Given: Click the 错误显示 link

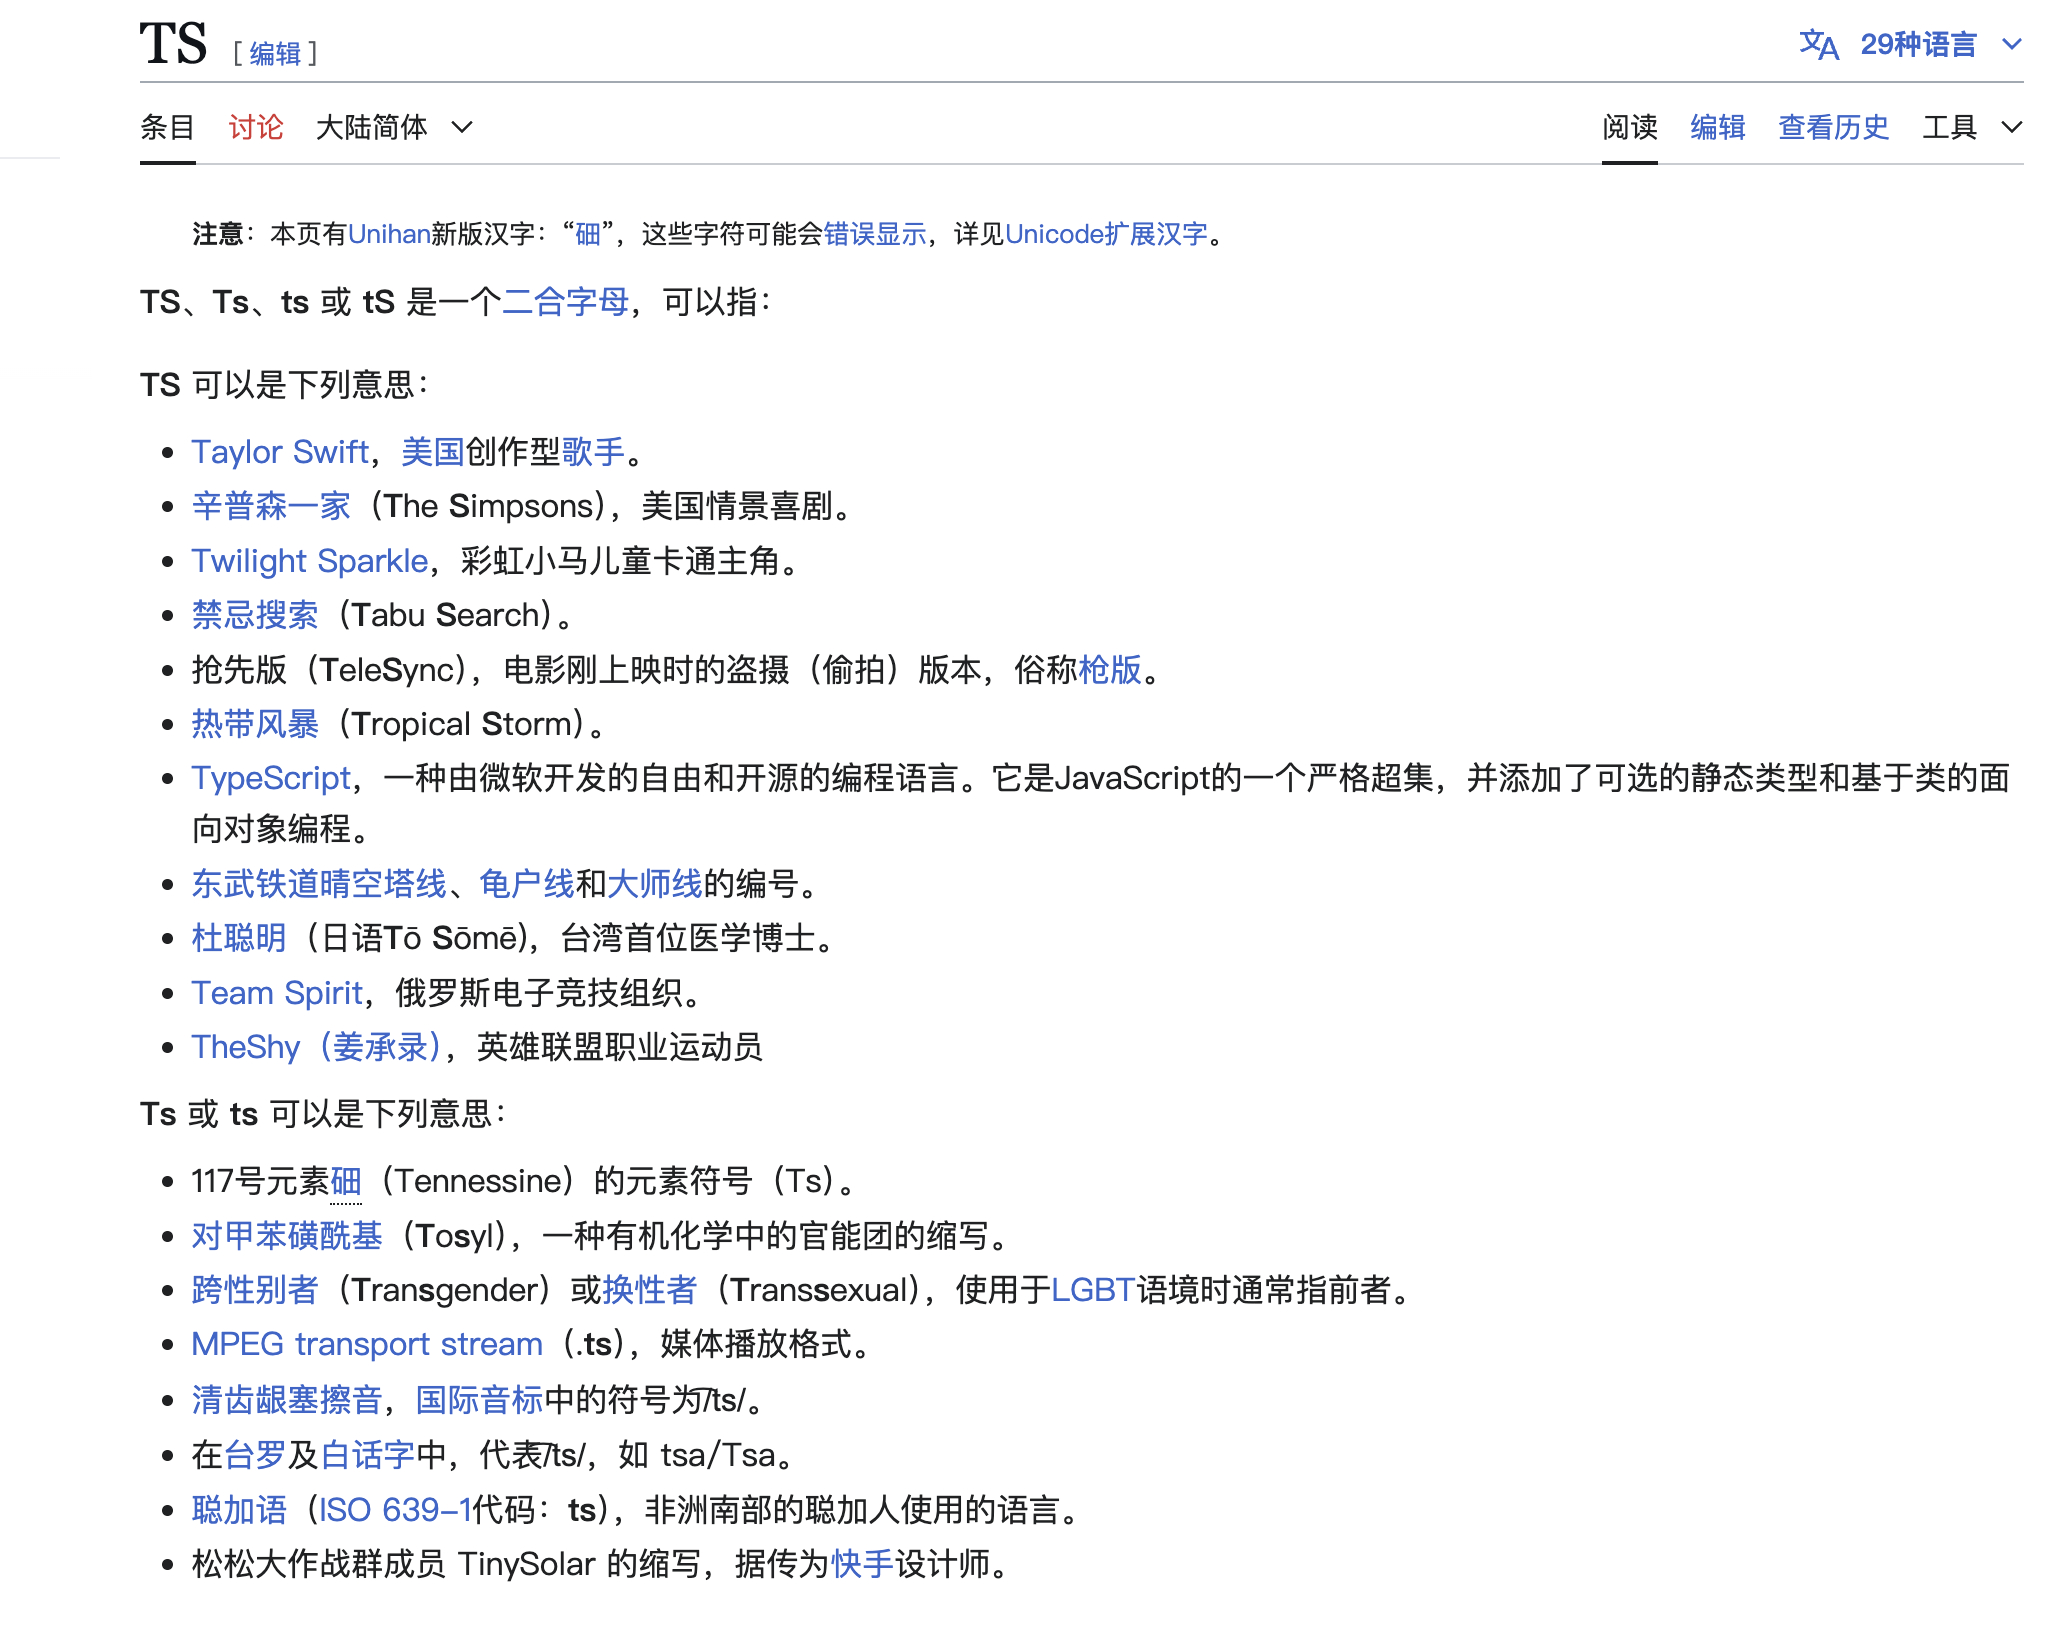Looking at the screenshot, I should (x=875, y=234).
